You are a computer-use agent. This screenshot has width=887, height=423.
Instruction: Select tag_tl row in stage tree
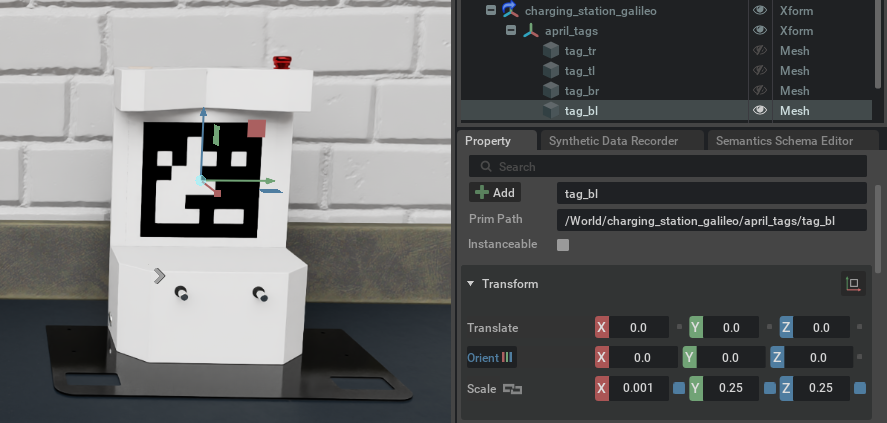666,71
